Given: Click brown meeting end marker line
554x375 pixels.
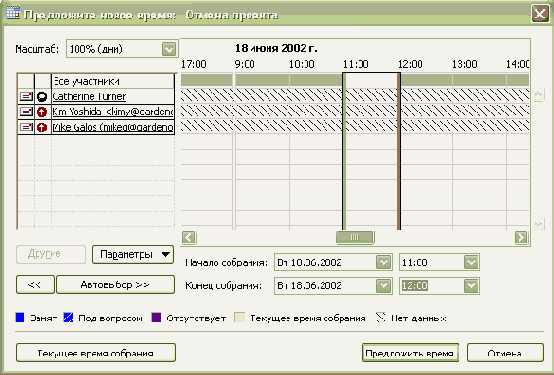Looking at the screenshot, I should click(399, 151).
